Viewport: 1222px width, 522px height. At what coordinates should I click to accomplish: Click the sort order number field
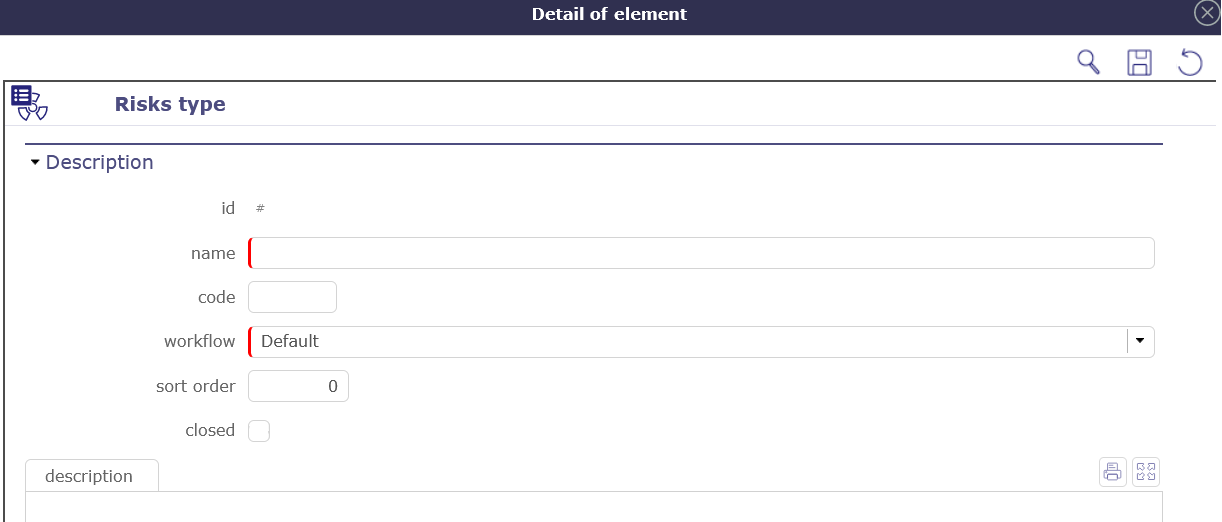[x=298, y=386]
